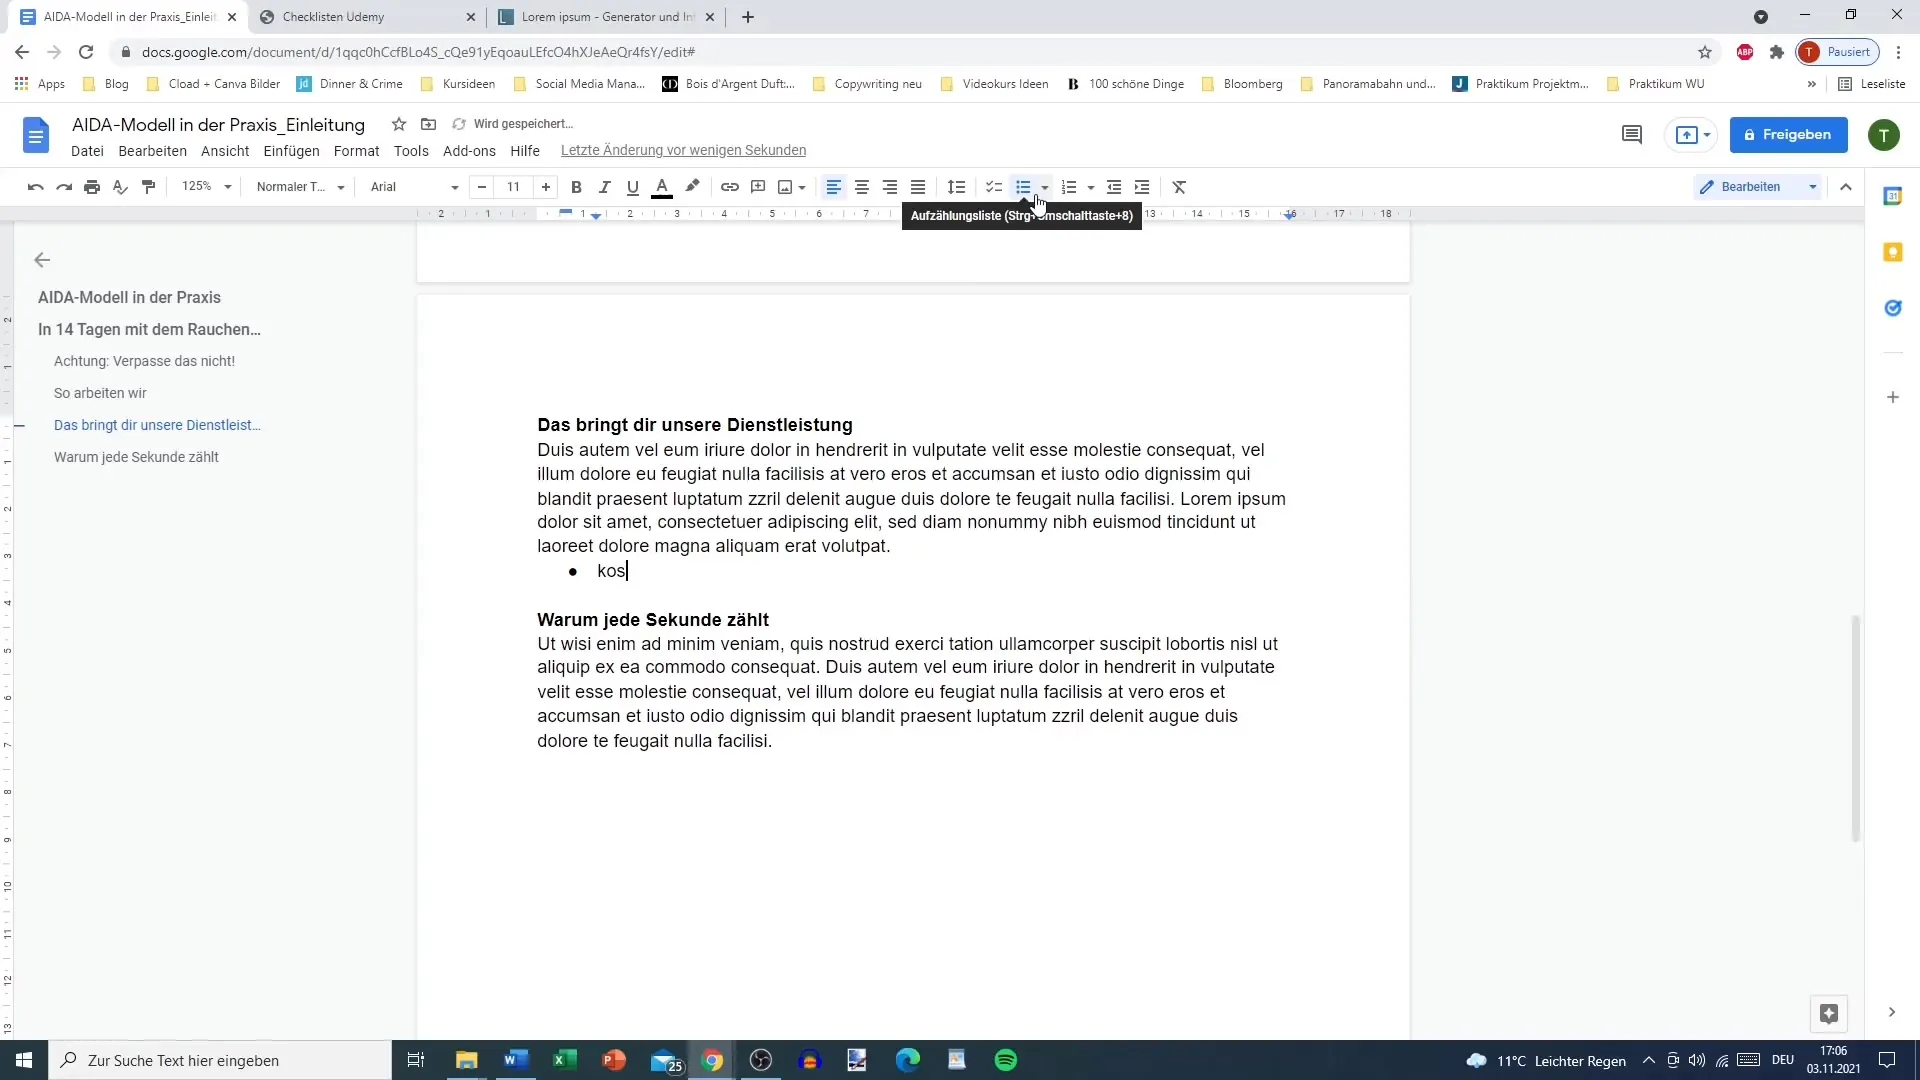Screen dimensions: 1920x1080
Task: Click the Bold formatting button
Action: [x=576, y=186]
